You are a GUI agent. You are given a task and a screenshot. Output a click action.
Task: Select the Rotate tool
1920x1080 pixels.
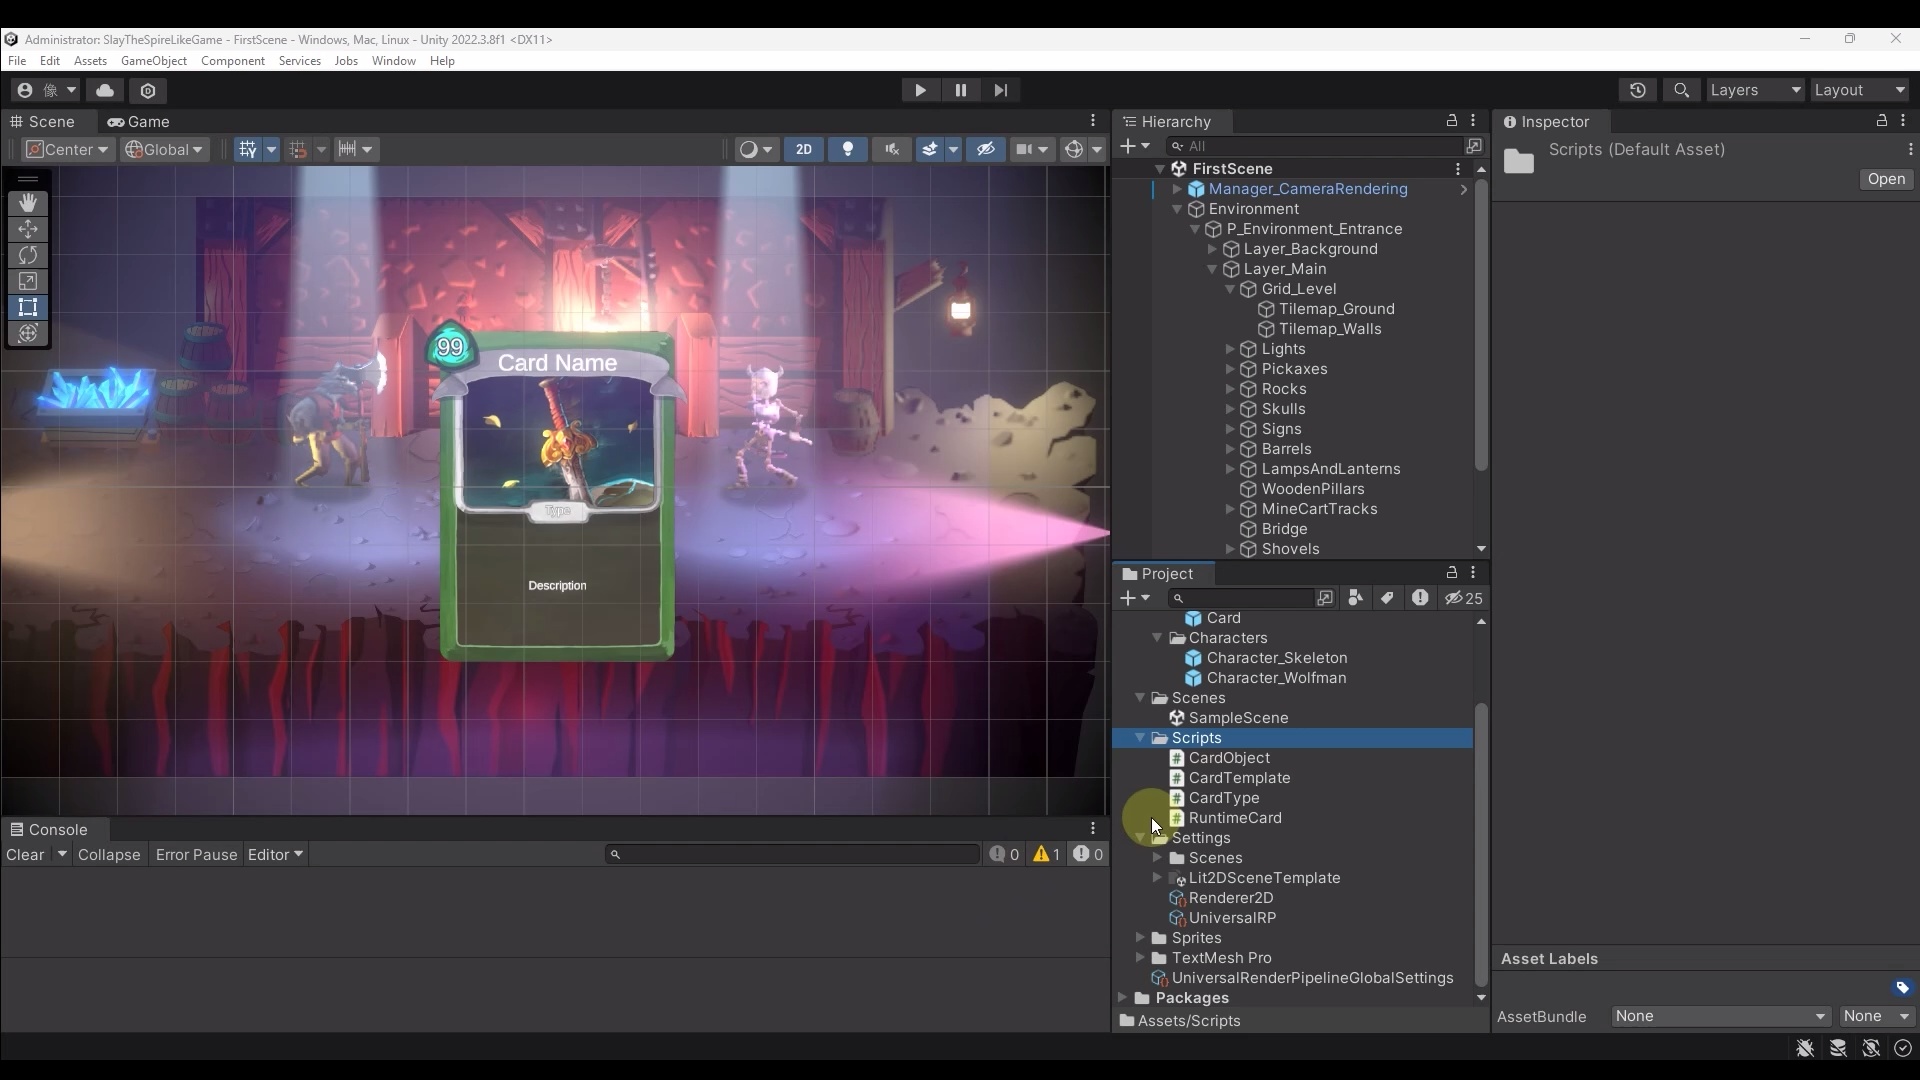pyautogui.click(x=27, y=255)
